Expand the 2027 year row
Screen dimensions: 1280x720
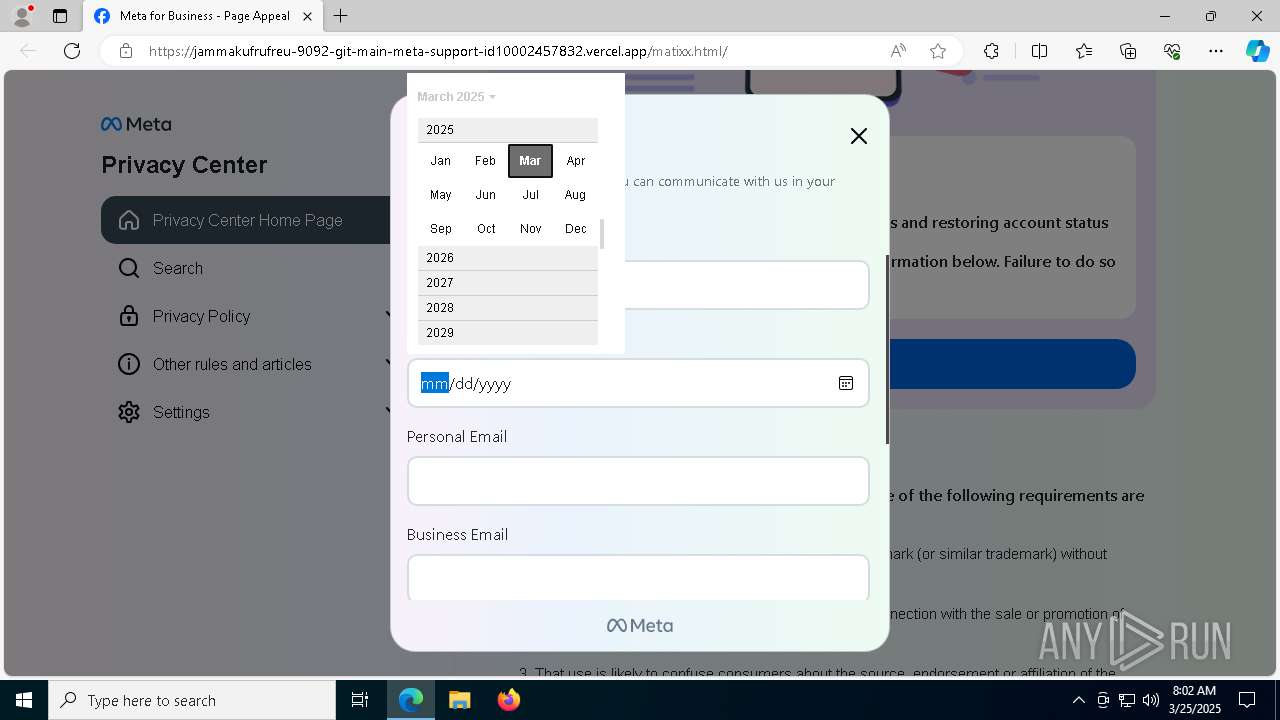(x=508, y=283)
